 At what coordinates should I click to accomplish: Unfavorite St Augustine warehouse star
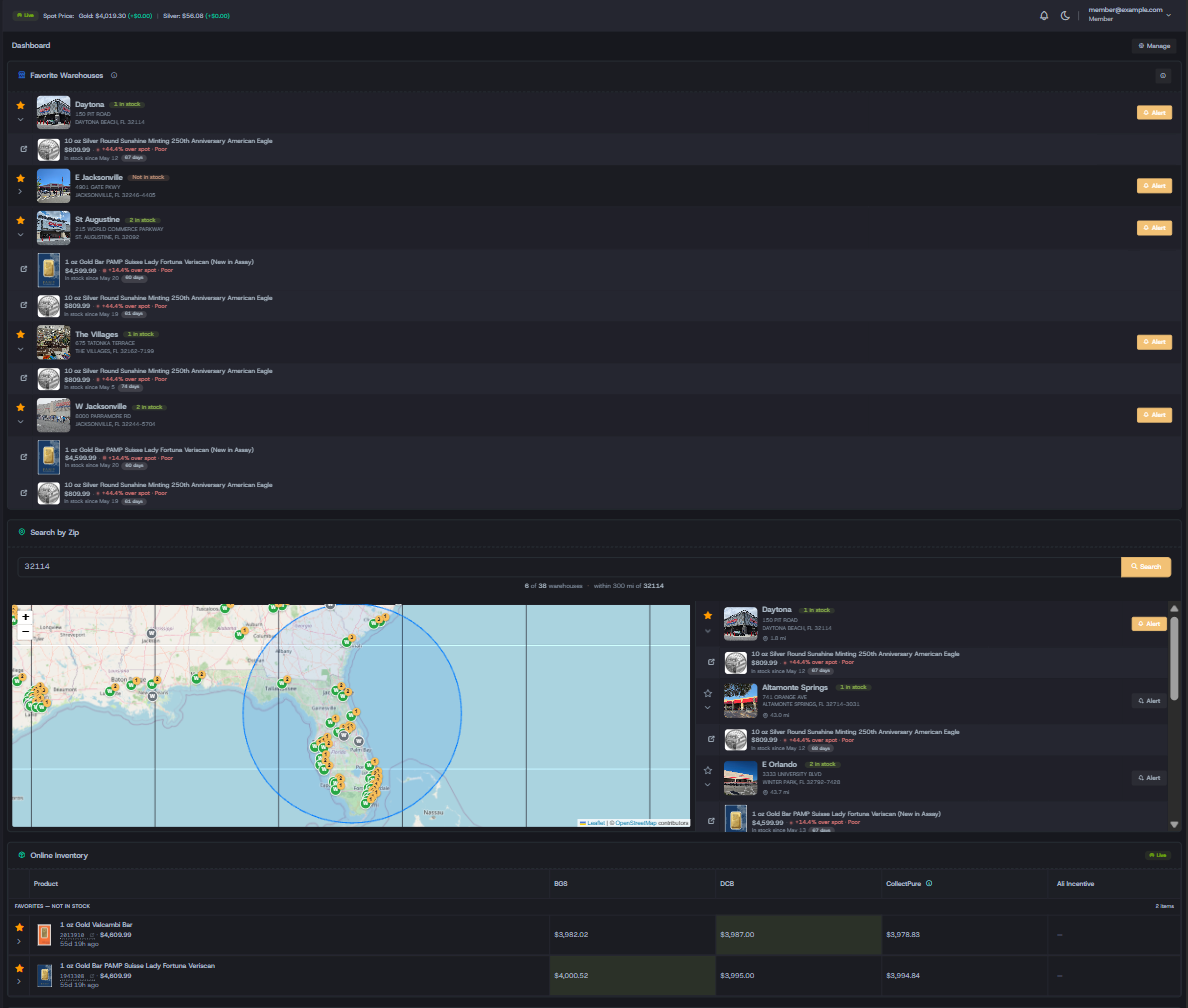[20, 221]
